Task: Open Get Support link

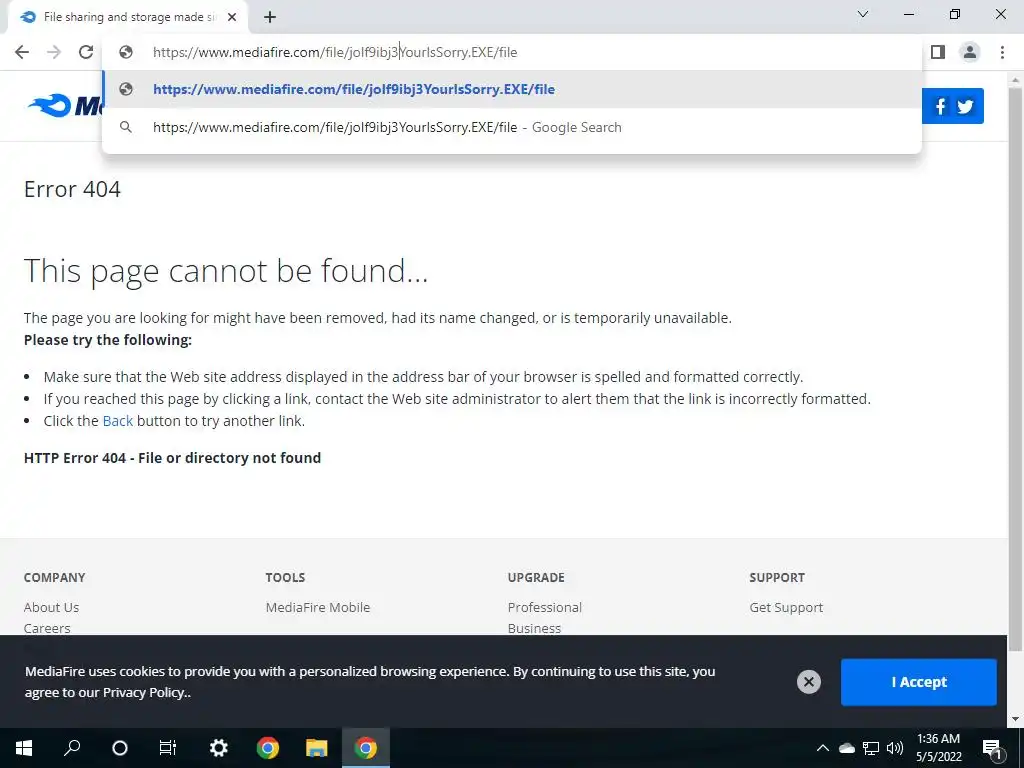Action: (x=786, y=607)
